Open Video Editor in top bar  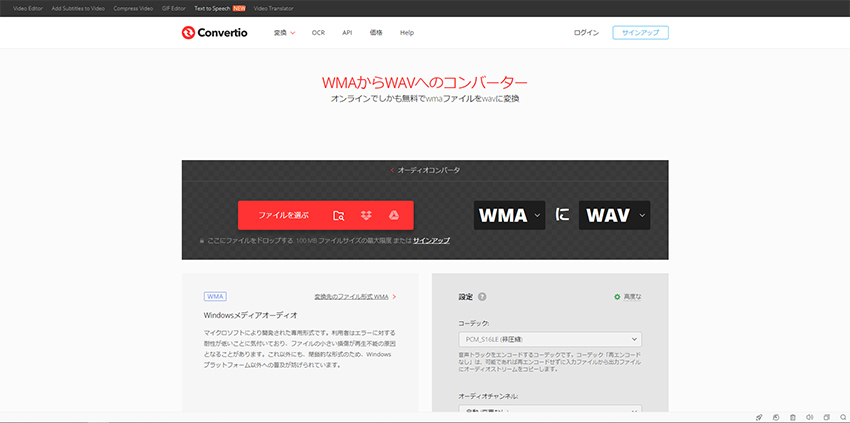tap(27, 9)
